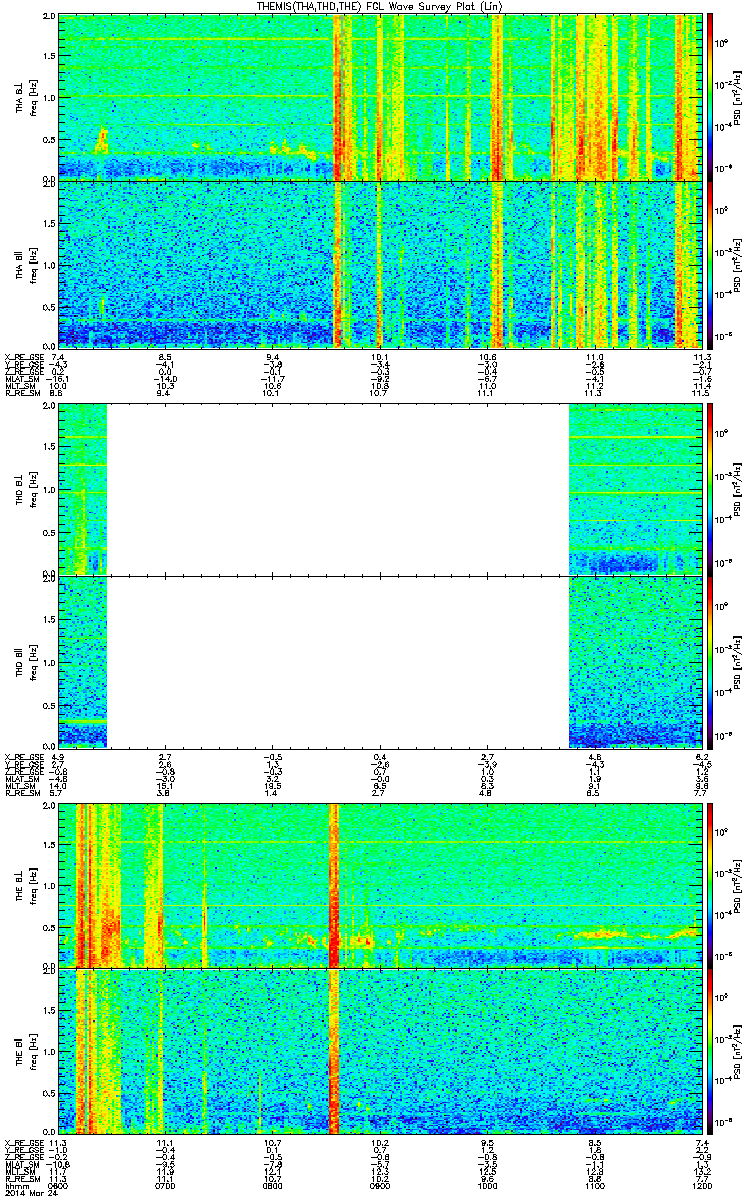The height and width of the screenshot is (1200, 750).
Task: Click the white data gap in THD B-parallel panel
Action: (338, 661)
